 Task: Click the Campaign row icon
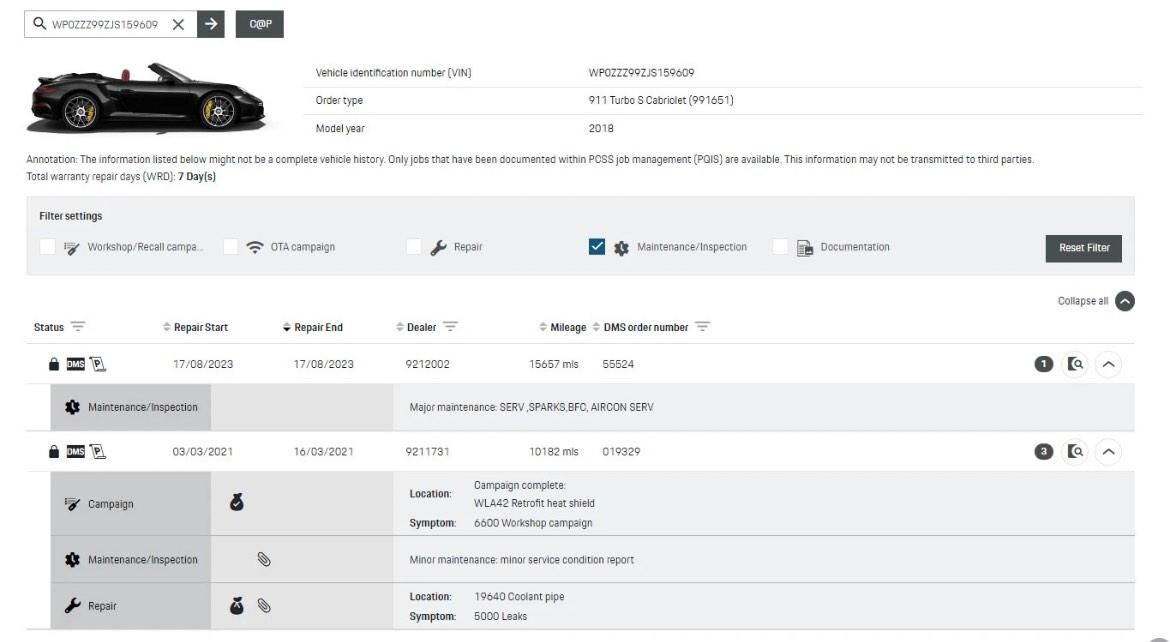(72, 504)
